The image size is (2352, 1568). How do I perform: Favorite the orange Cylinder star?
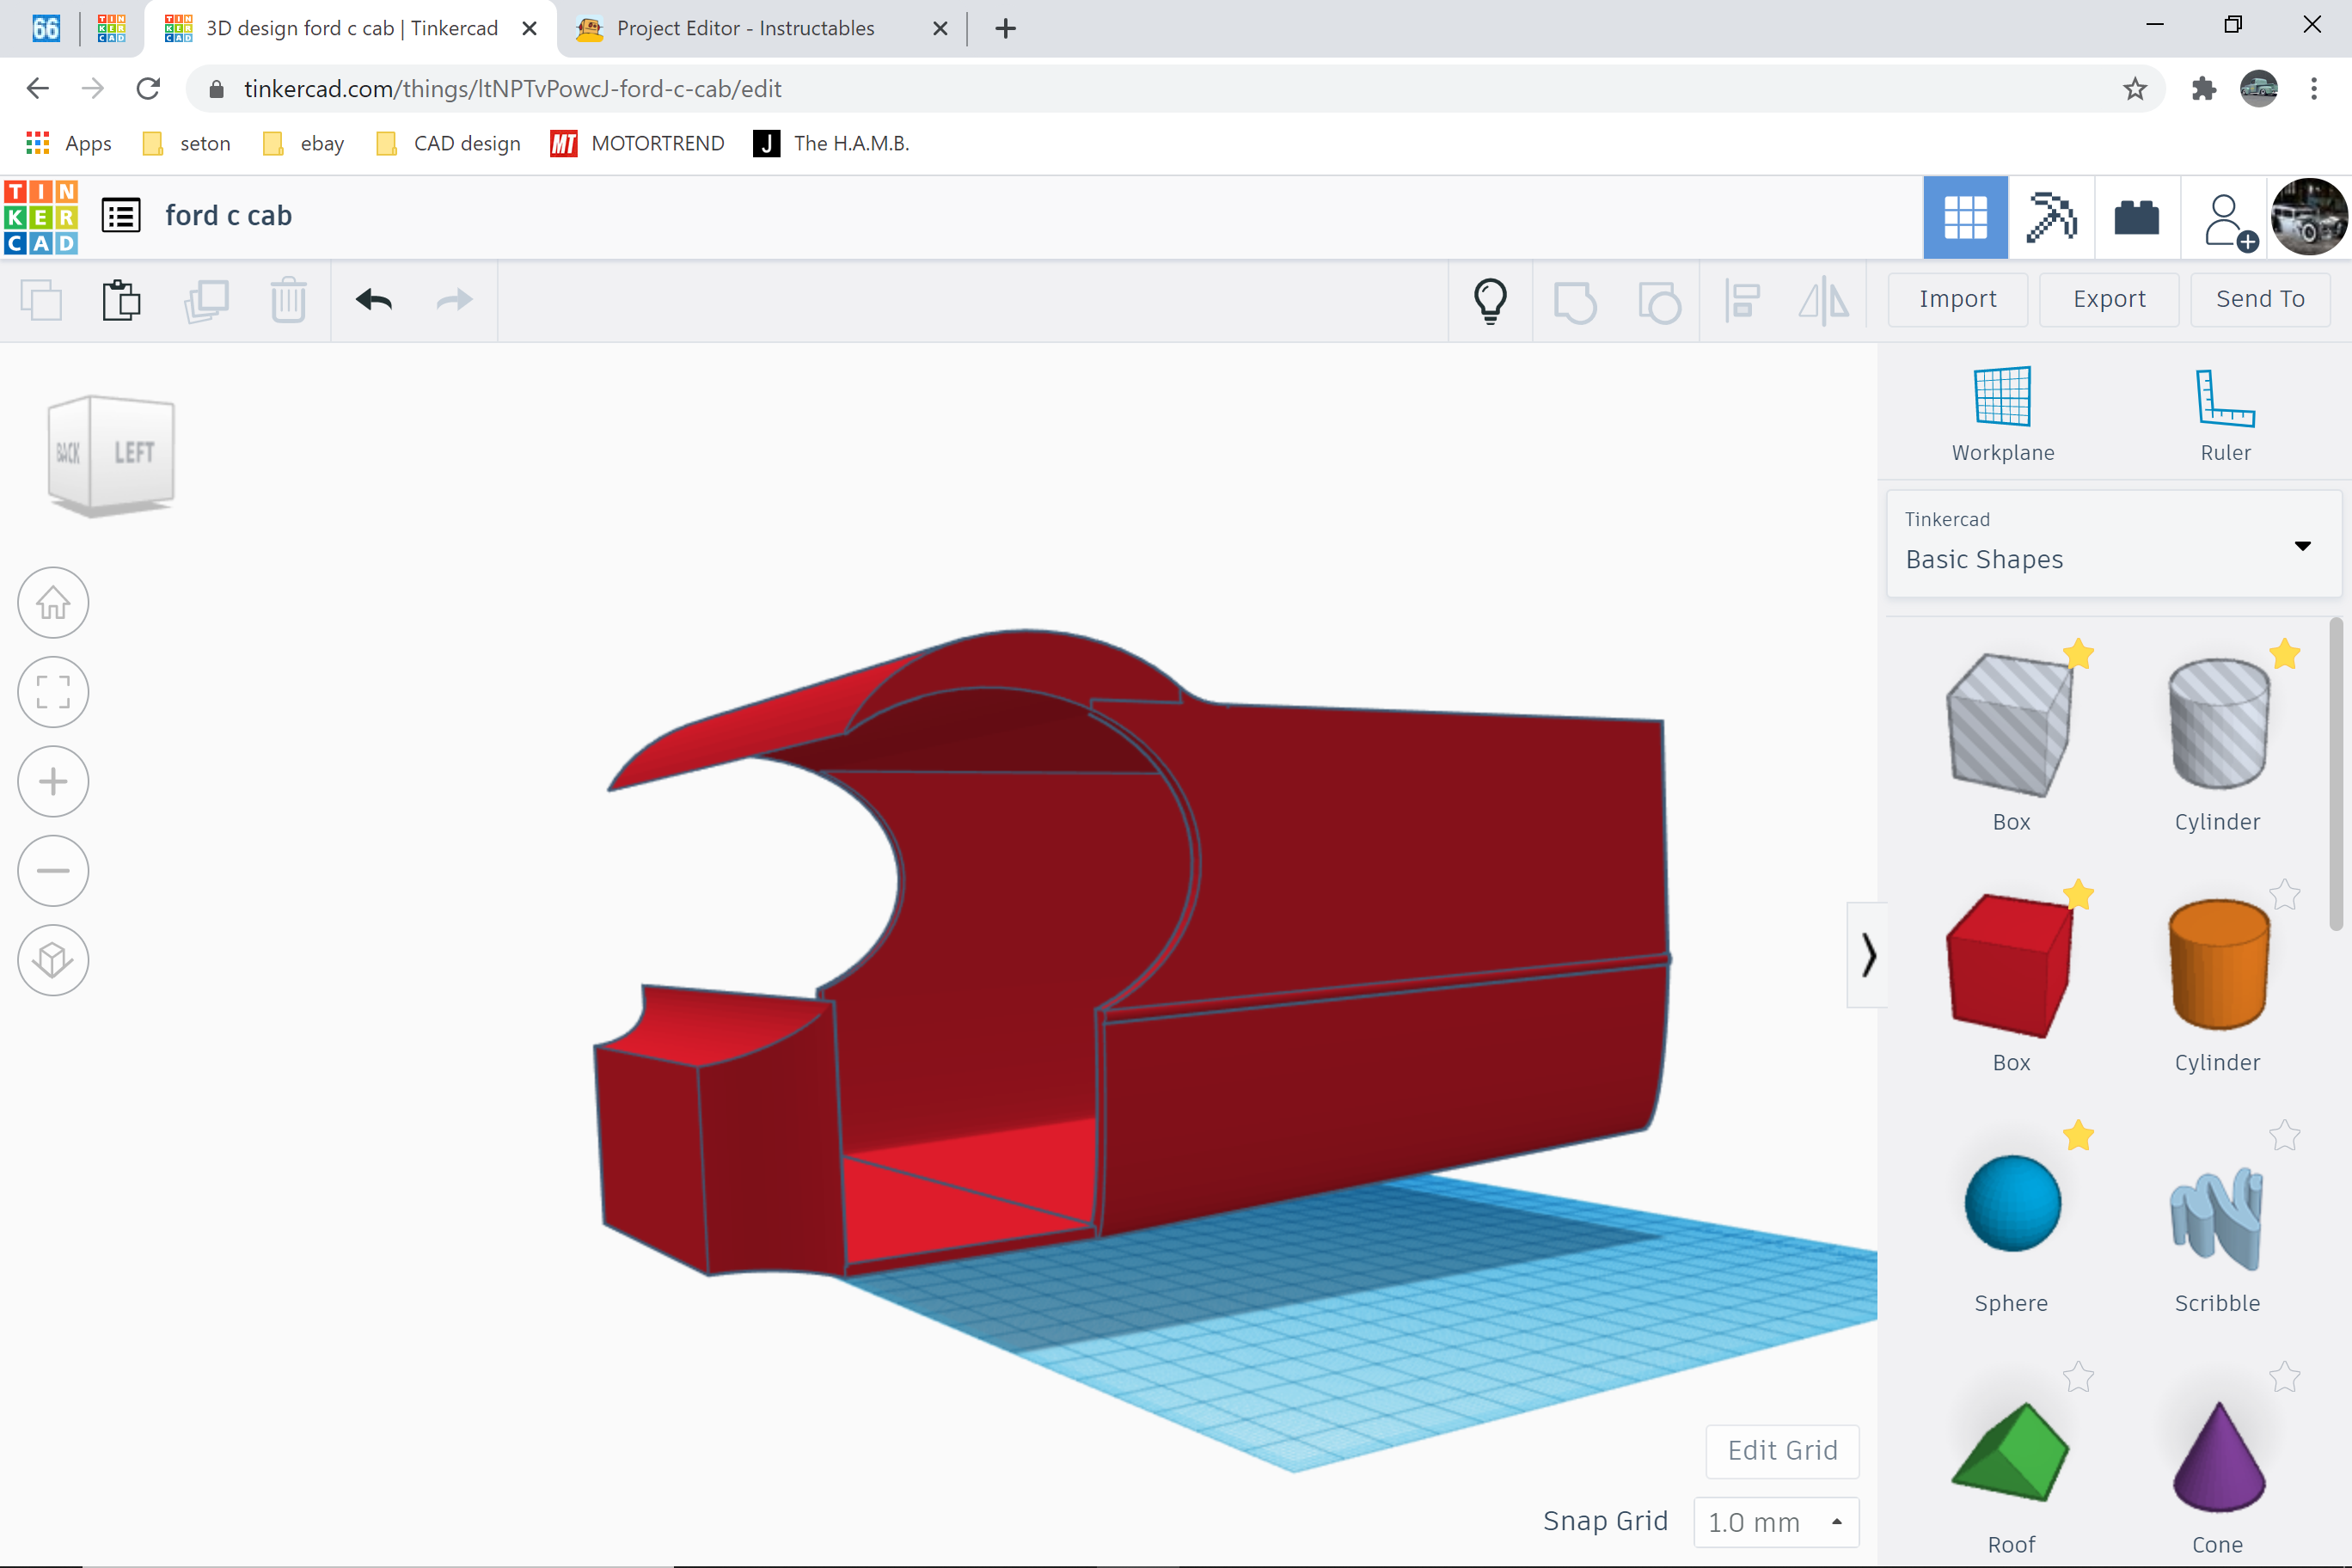2285,894
